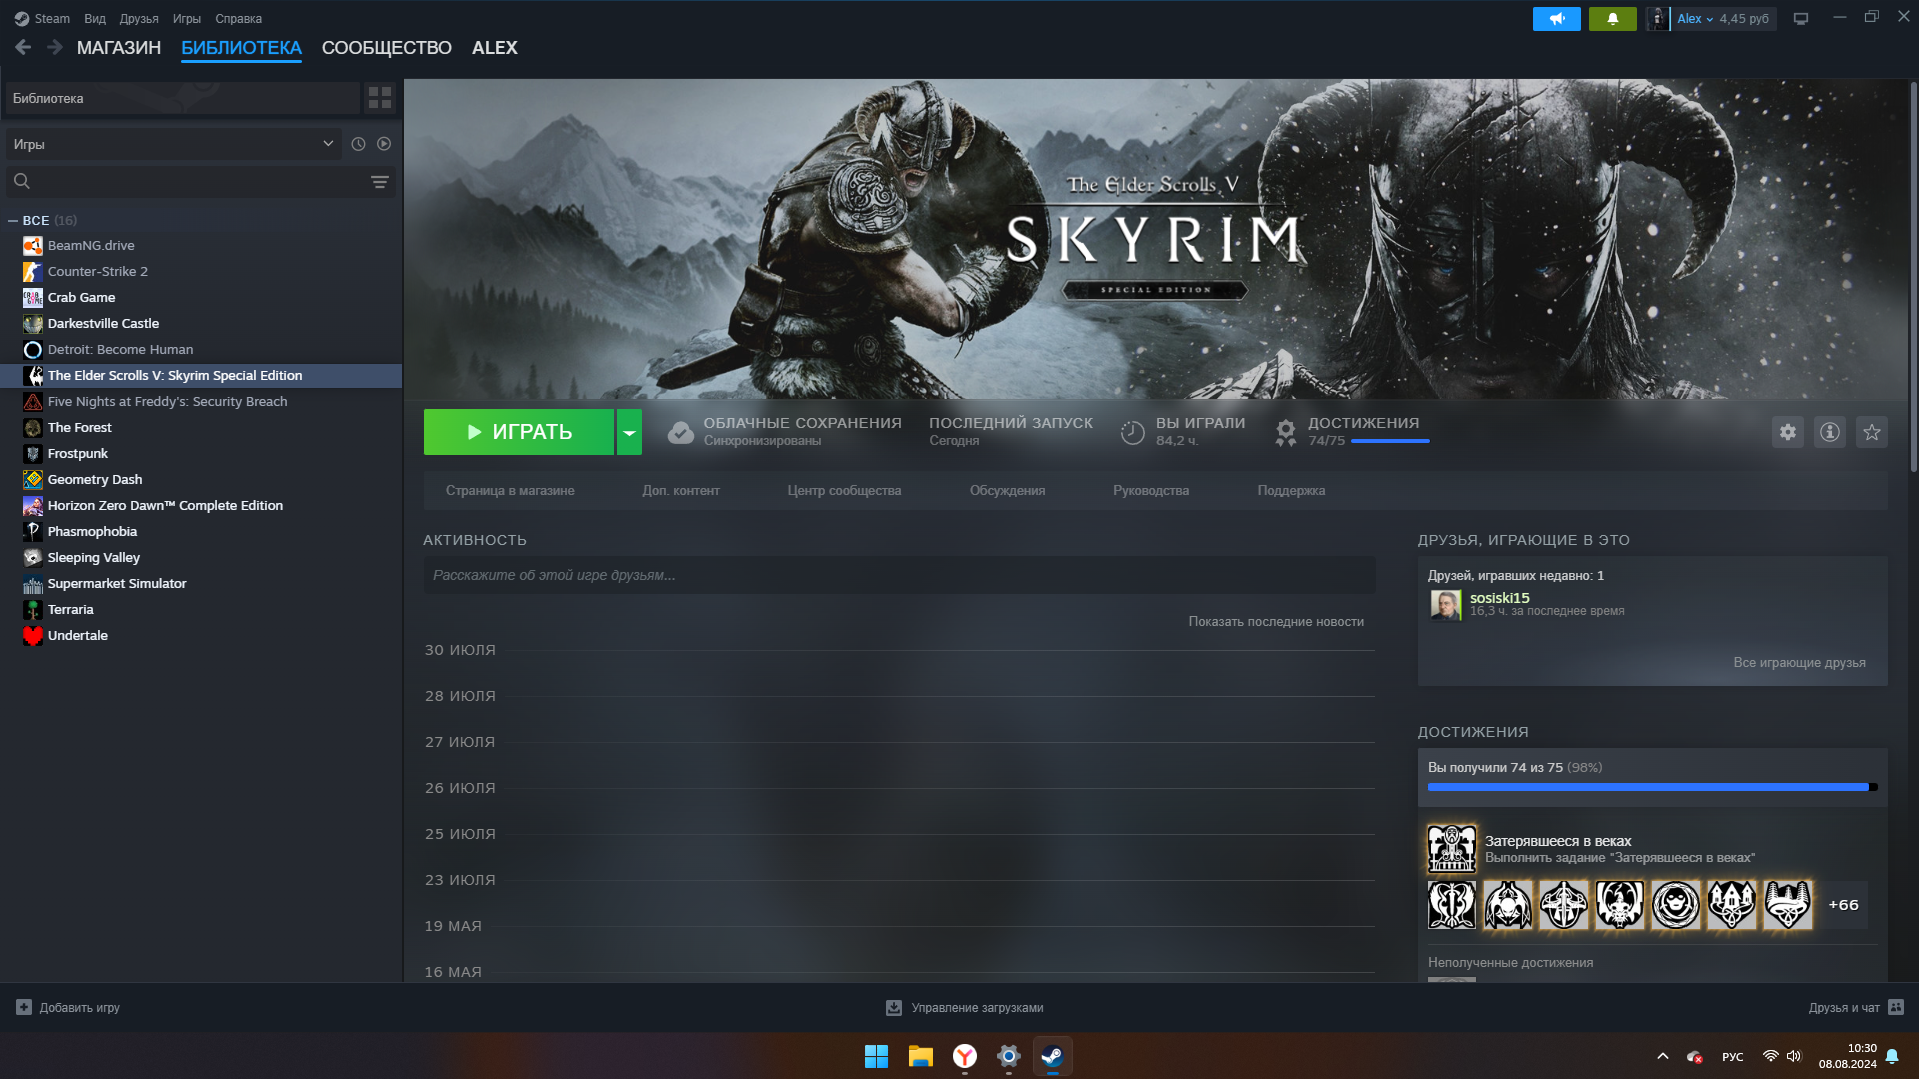Click the Frostpunk game icon
Viewport: 1919px width, 1079px height.
click(x=33, y=453)
